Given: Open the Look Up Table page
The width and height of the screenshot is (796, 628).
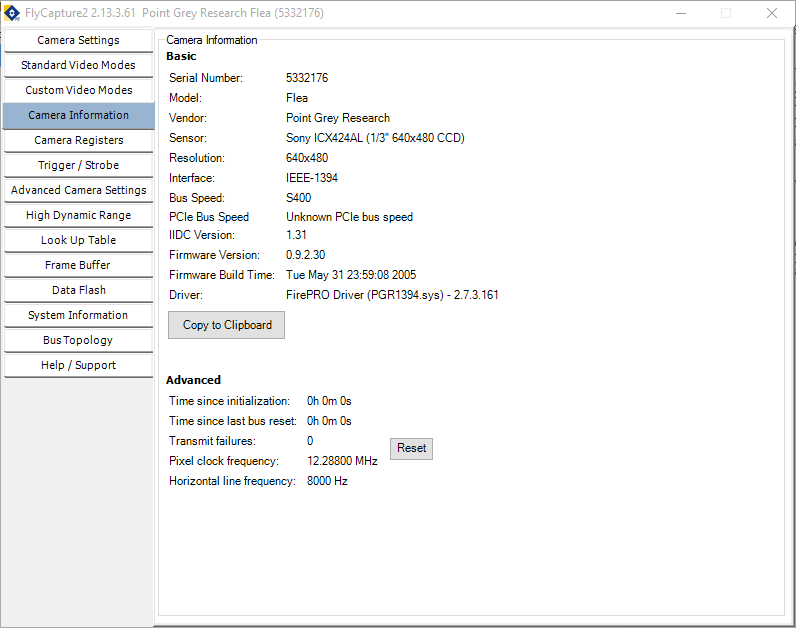Looking at the screenshot, I should 78,240.
